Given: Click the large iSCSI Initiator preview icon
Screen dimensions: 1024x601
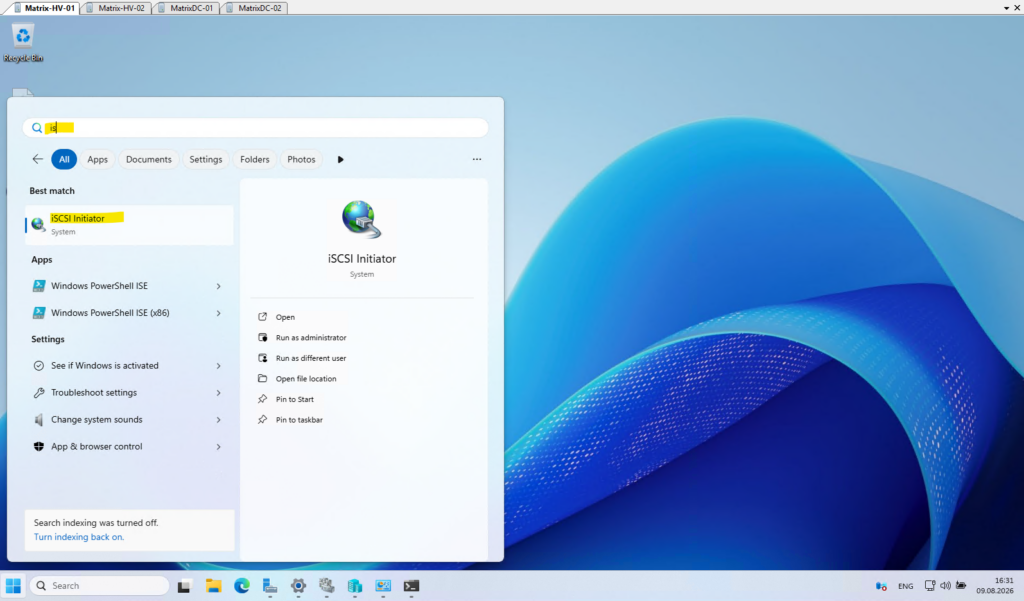Looking at the screenshot, I should point(362,219).
